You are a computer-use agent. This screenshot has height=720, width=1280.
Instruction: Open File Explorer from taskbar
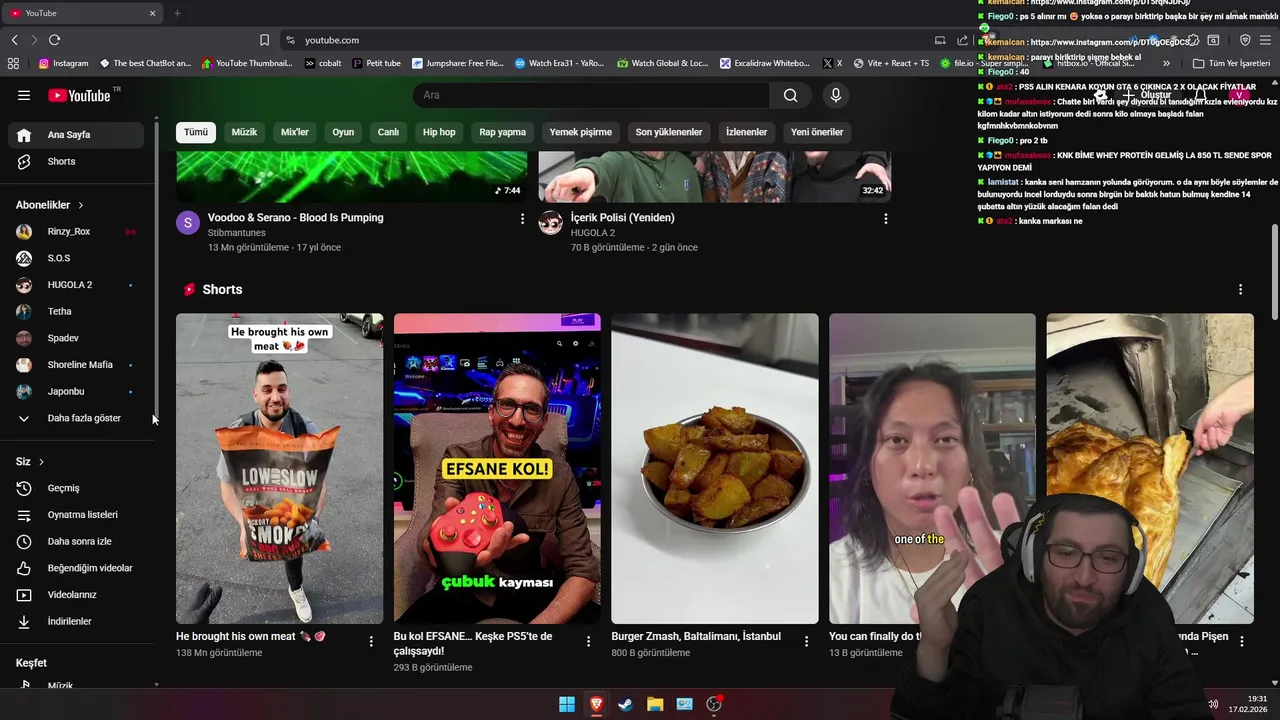(x=655, y=704)
